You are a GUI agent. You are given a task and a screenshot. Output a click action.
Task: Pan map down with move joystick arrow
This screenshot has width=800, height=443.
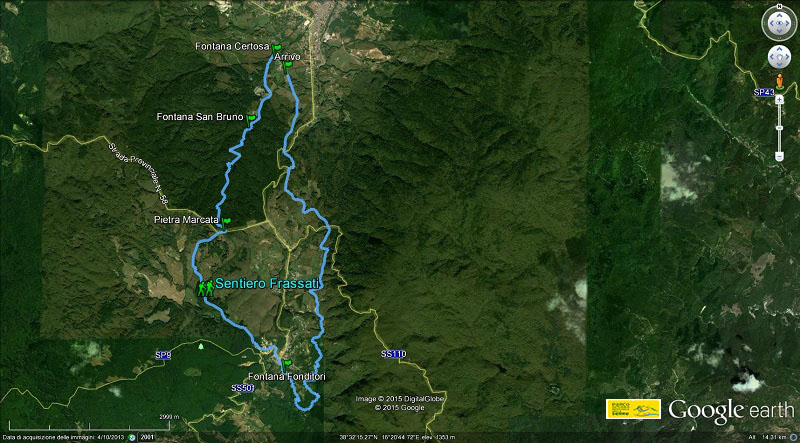coord(779,64)
